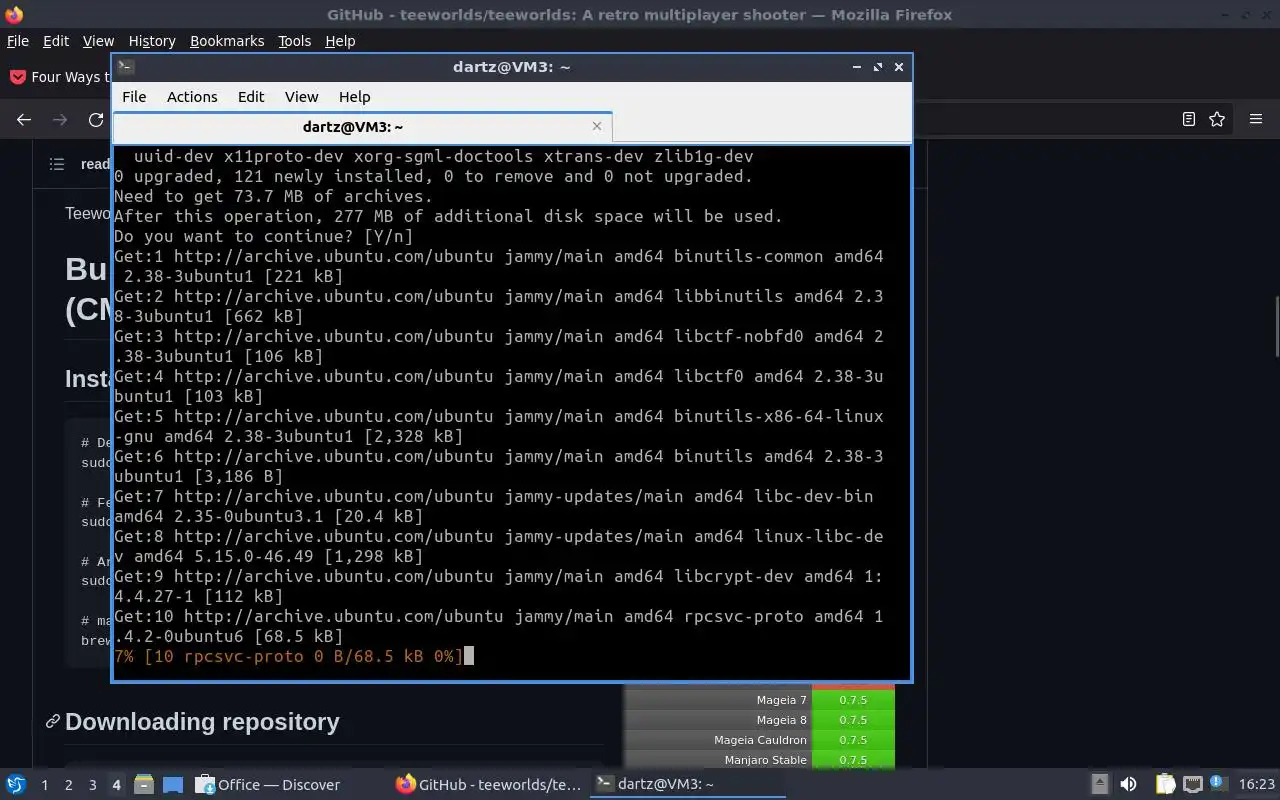The image size is (1280, 800).
Task: Toggle reader view in Firefox
Action: 1189,119
